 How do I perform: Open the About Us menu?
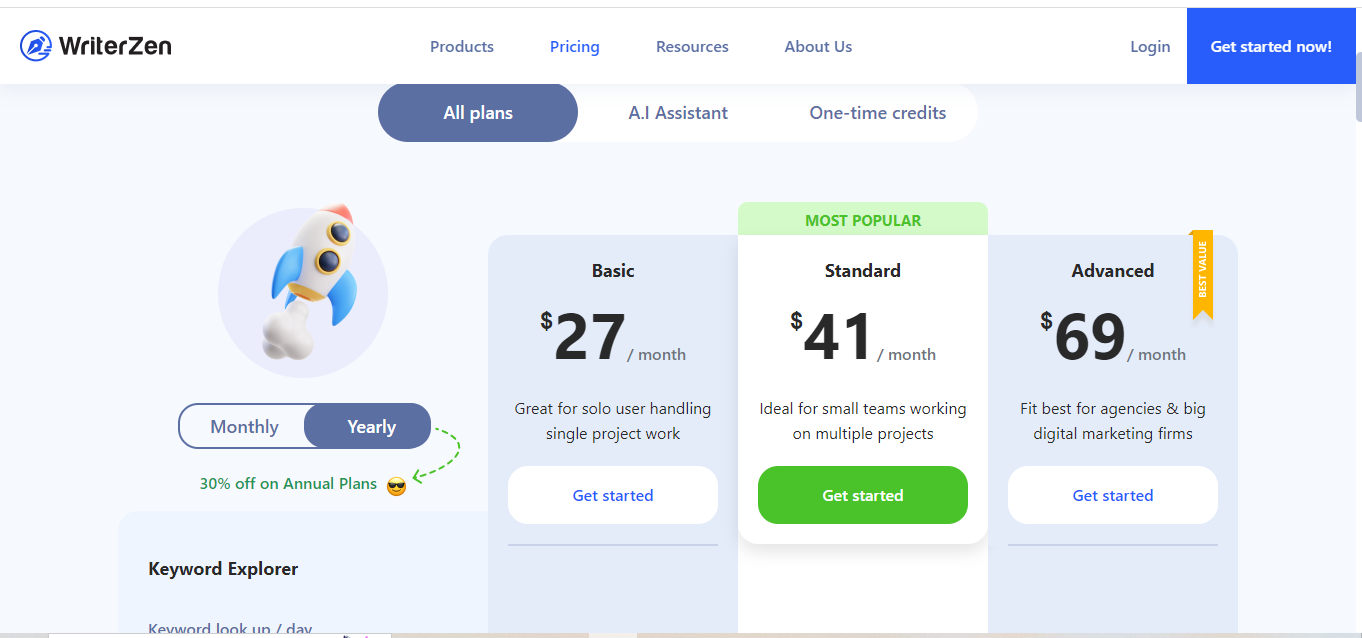pyautogui.click(x=818, y=46)
